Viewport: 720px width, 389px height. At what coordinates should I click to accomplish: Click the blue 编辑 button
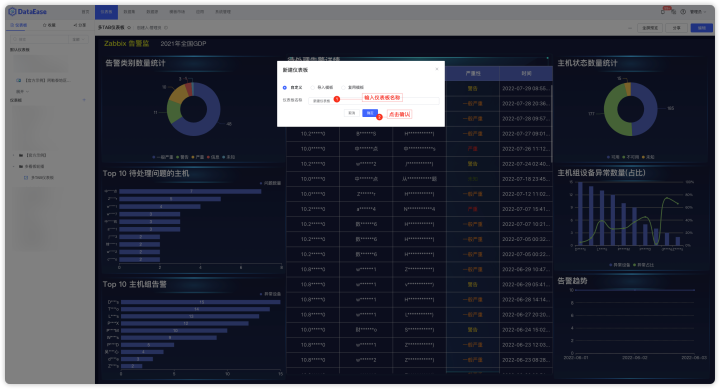tap(702, 28)
